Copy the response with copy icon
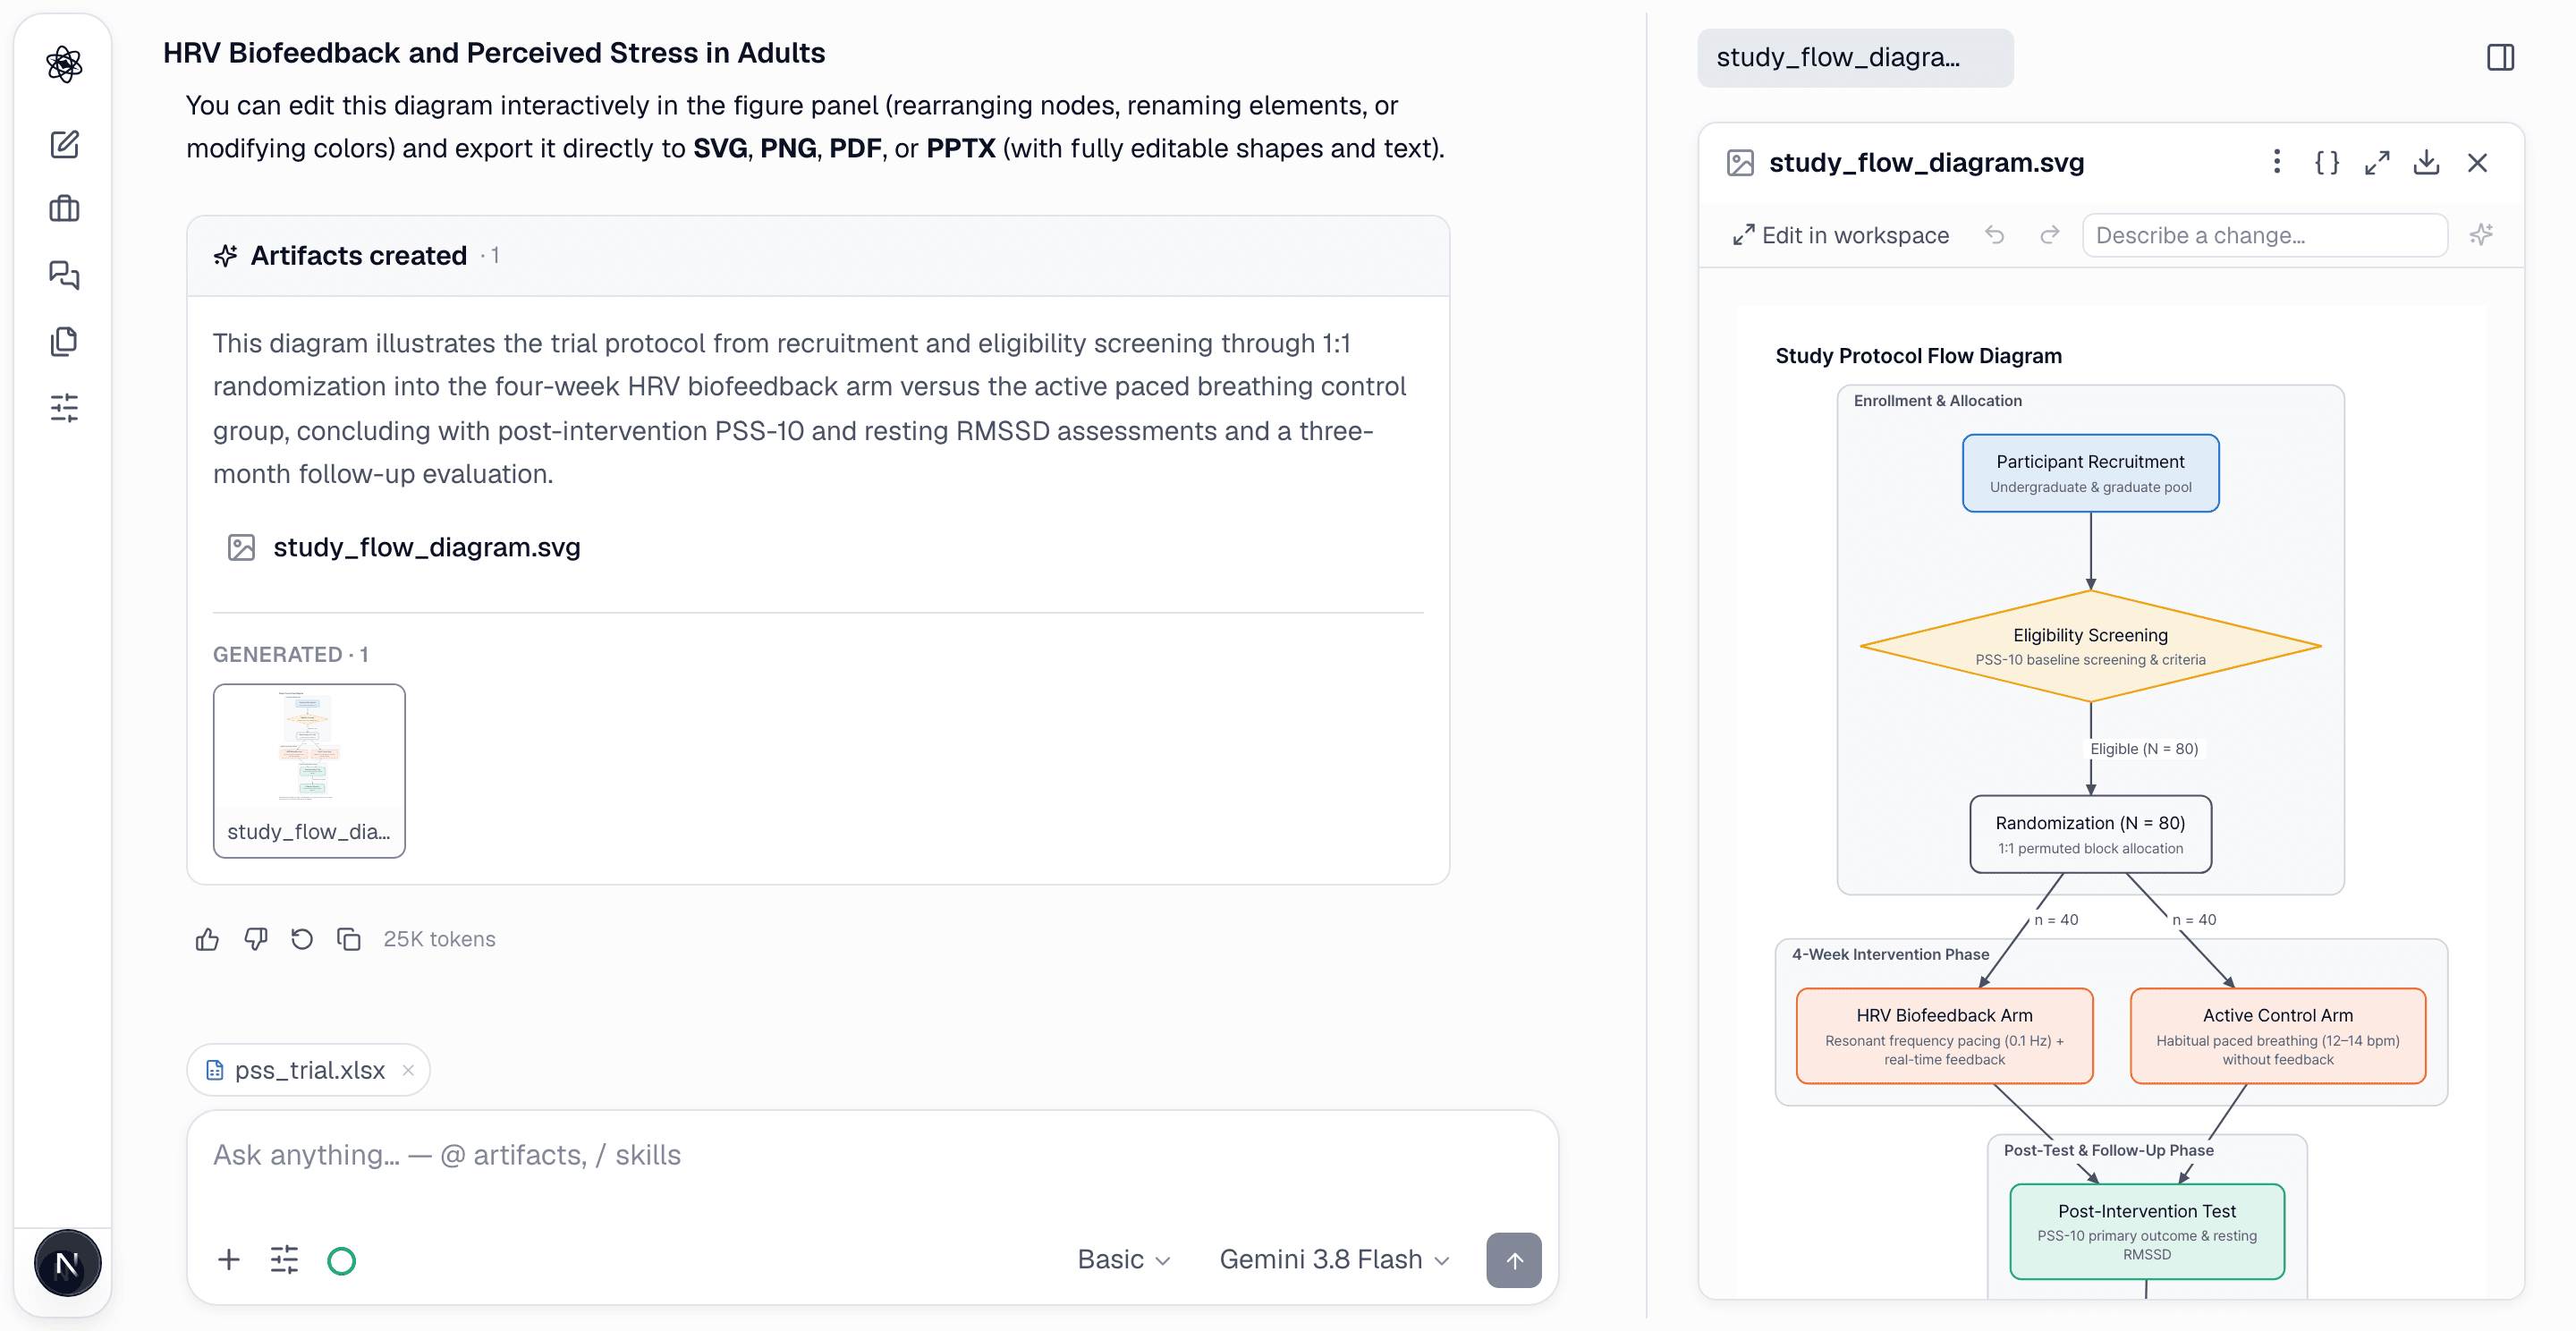Image resolution: width=2576 pixels, height=1331 pixels. [x=349, y=939]
